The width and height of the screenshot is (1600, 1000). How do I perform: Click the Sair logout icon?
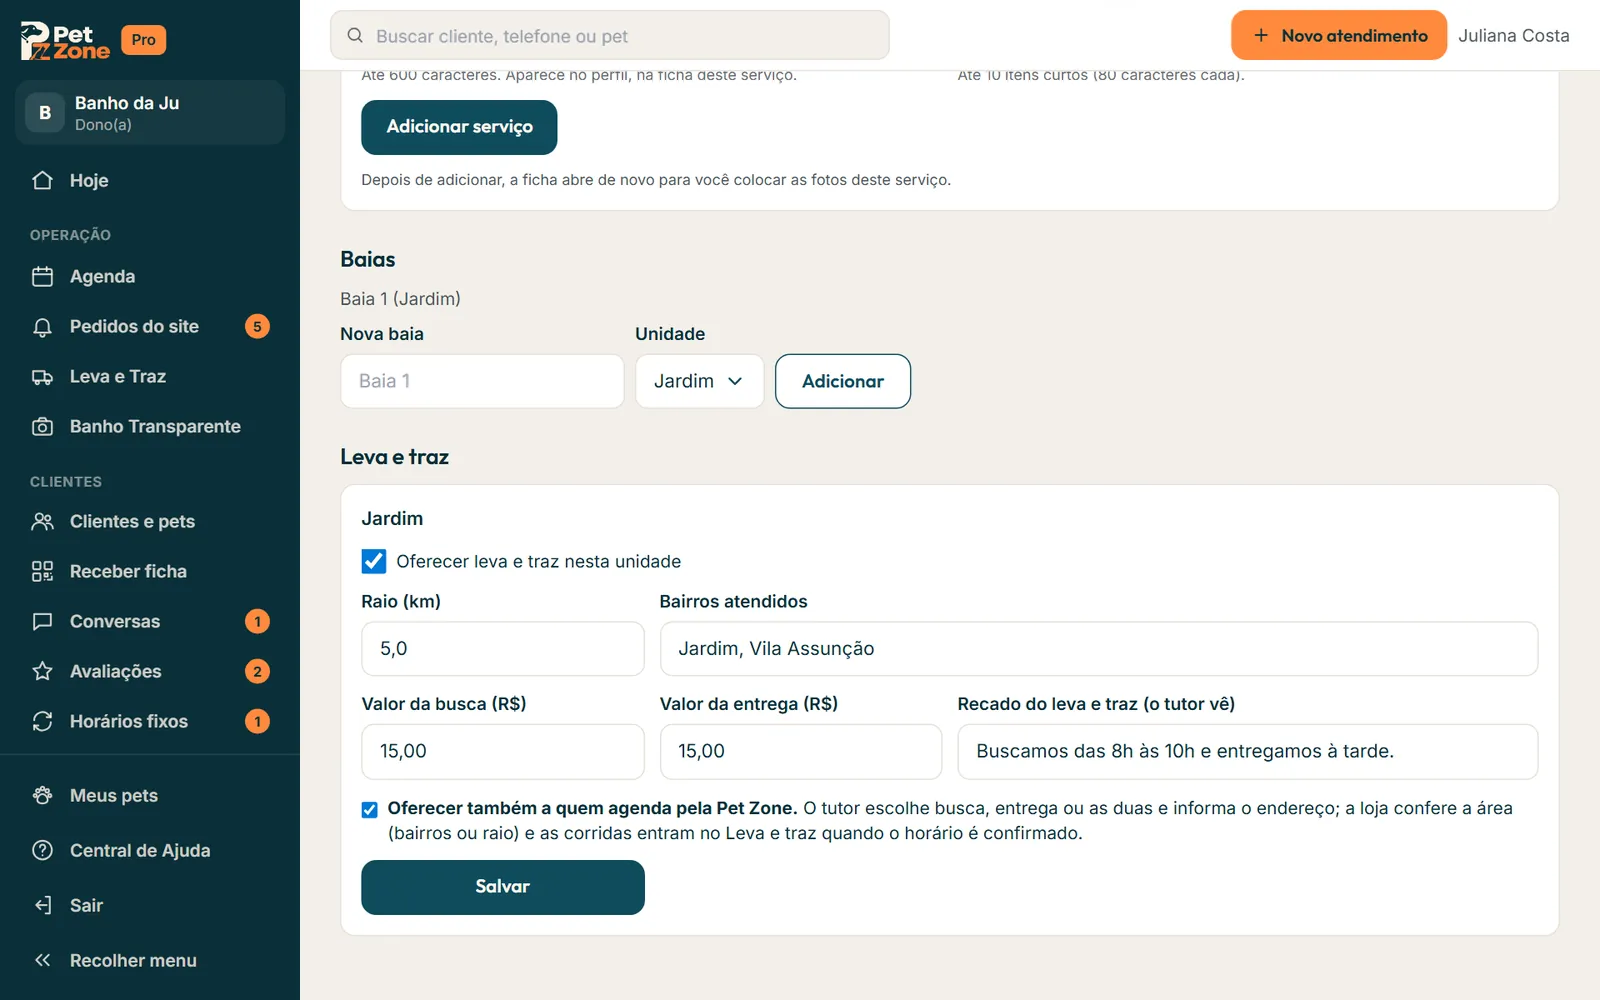42,906
